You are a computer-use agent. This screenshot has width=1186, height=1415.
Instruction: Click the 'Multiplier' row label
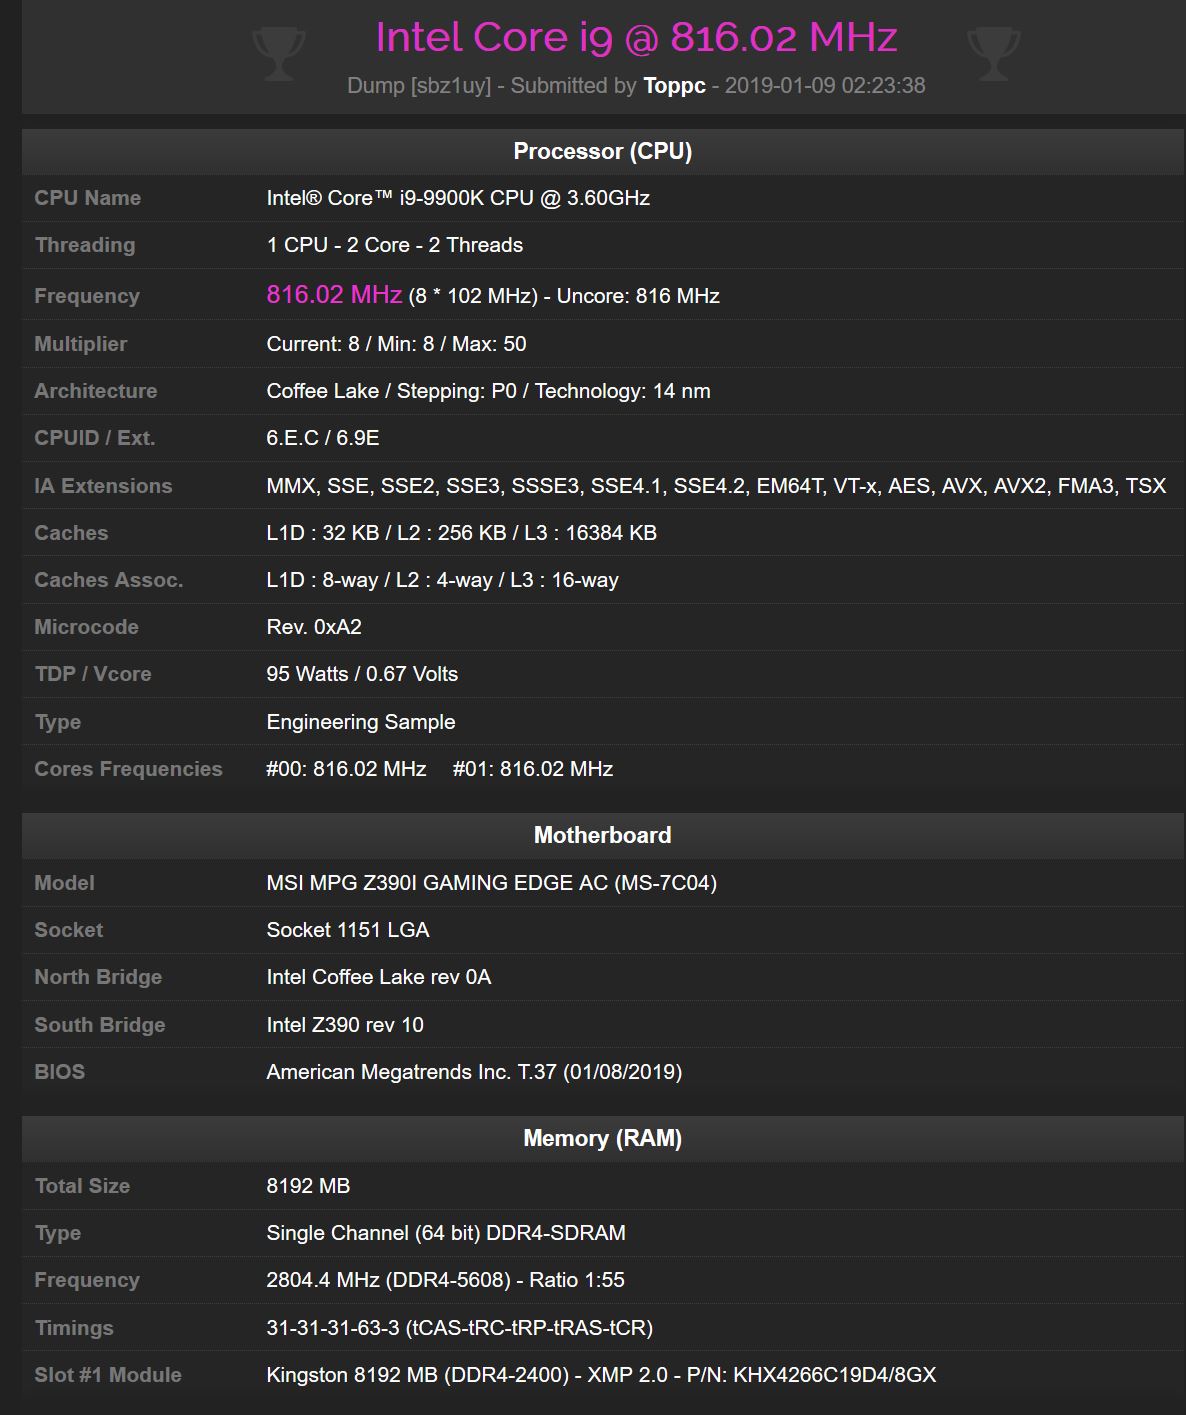pos(81,344)
